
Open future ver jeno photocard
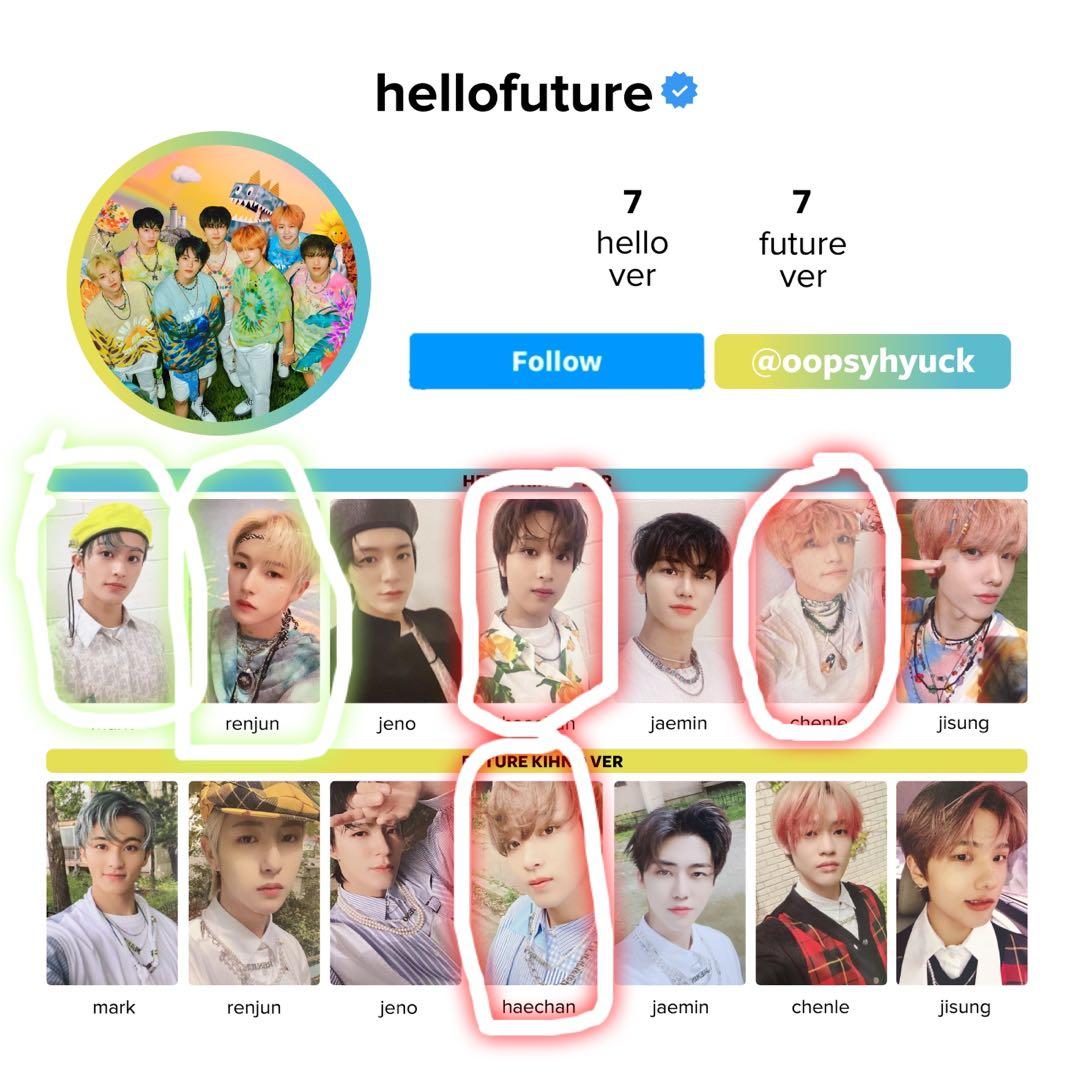coord(395,883)
